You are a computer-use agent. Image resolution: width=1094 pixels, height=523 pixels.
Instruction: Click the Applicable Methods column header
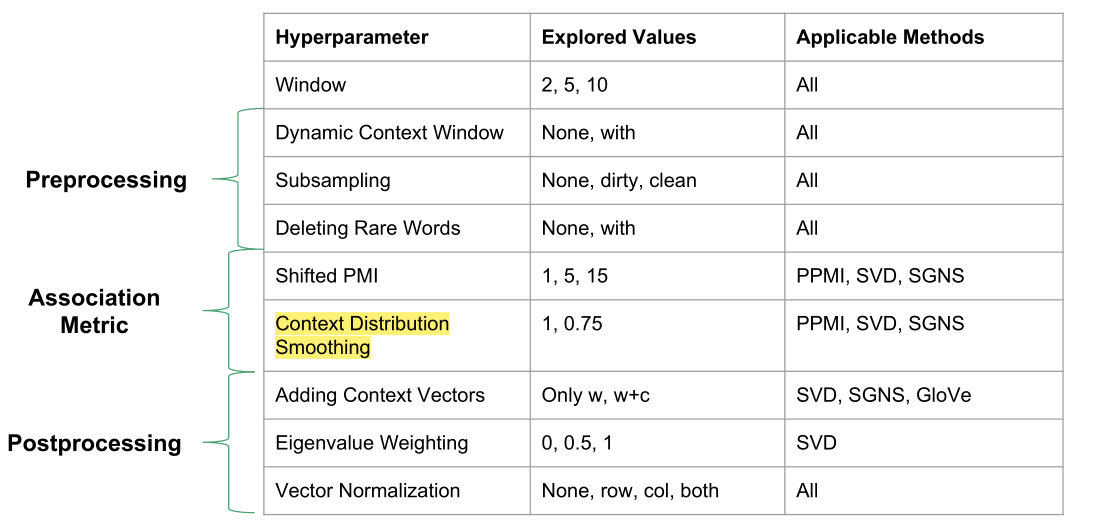click(889, 38)
